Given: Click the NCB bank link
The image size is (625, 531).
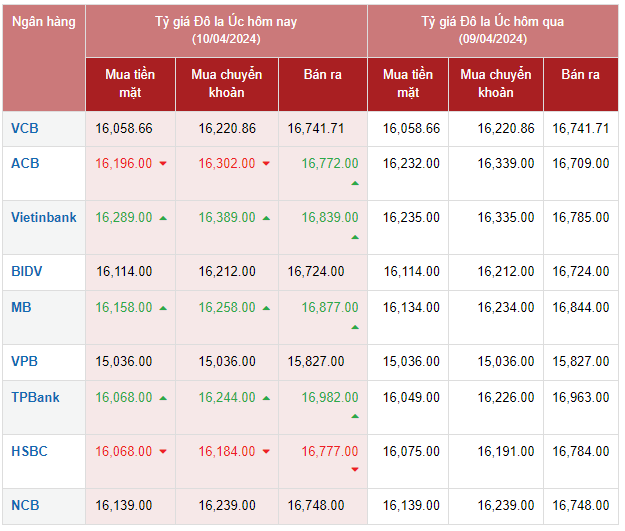Looking at the screenshot, I should pos(25,505).
